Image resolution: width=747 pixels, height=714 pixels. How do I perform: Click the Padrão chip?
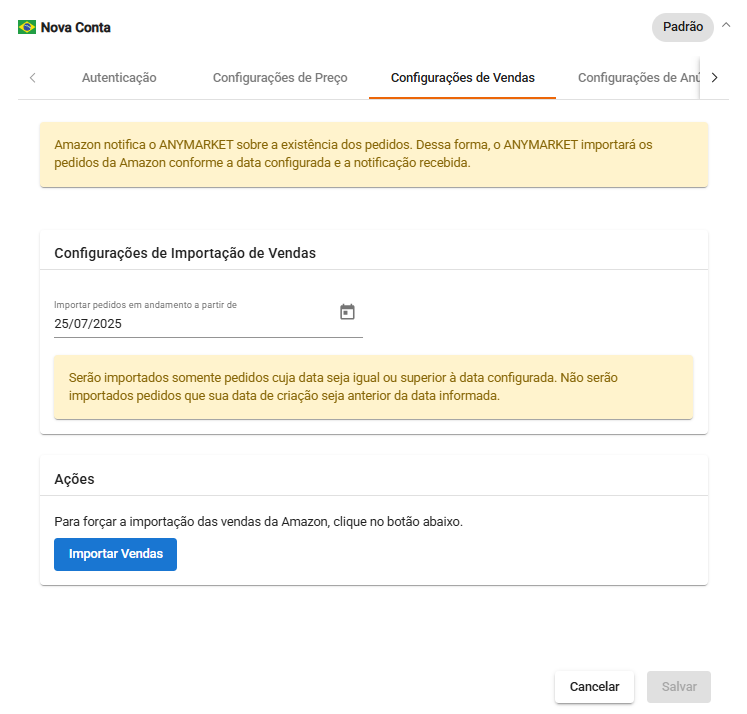[682, 27]
